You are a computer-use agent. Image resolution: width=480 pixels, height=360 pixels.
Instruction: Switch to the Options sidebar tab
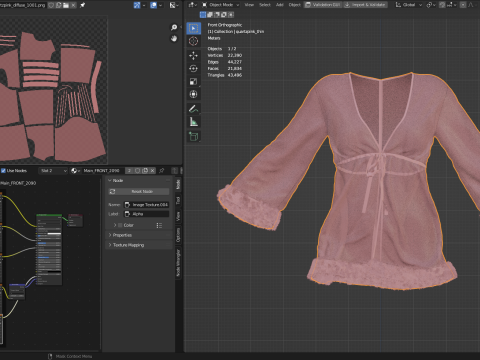coord(178,235)
